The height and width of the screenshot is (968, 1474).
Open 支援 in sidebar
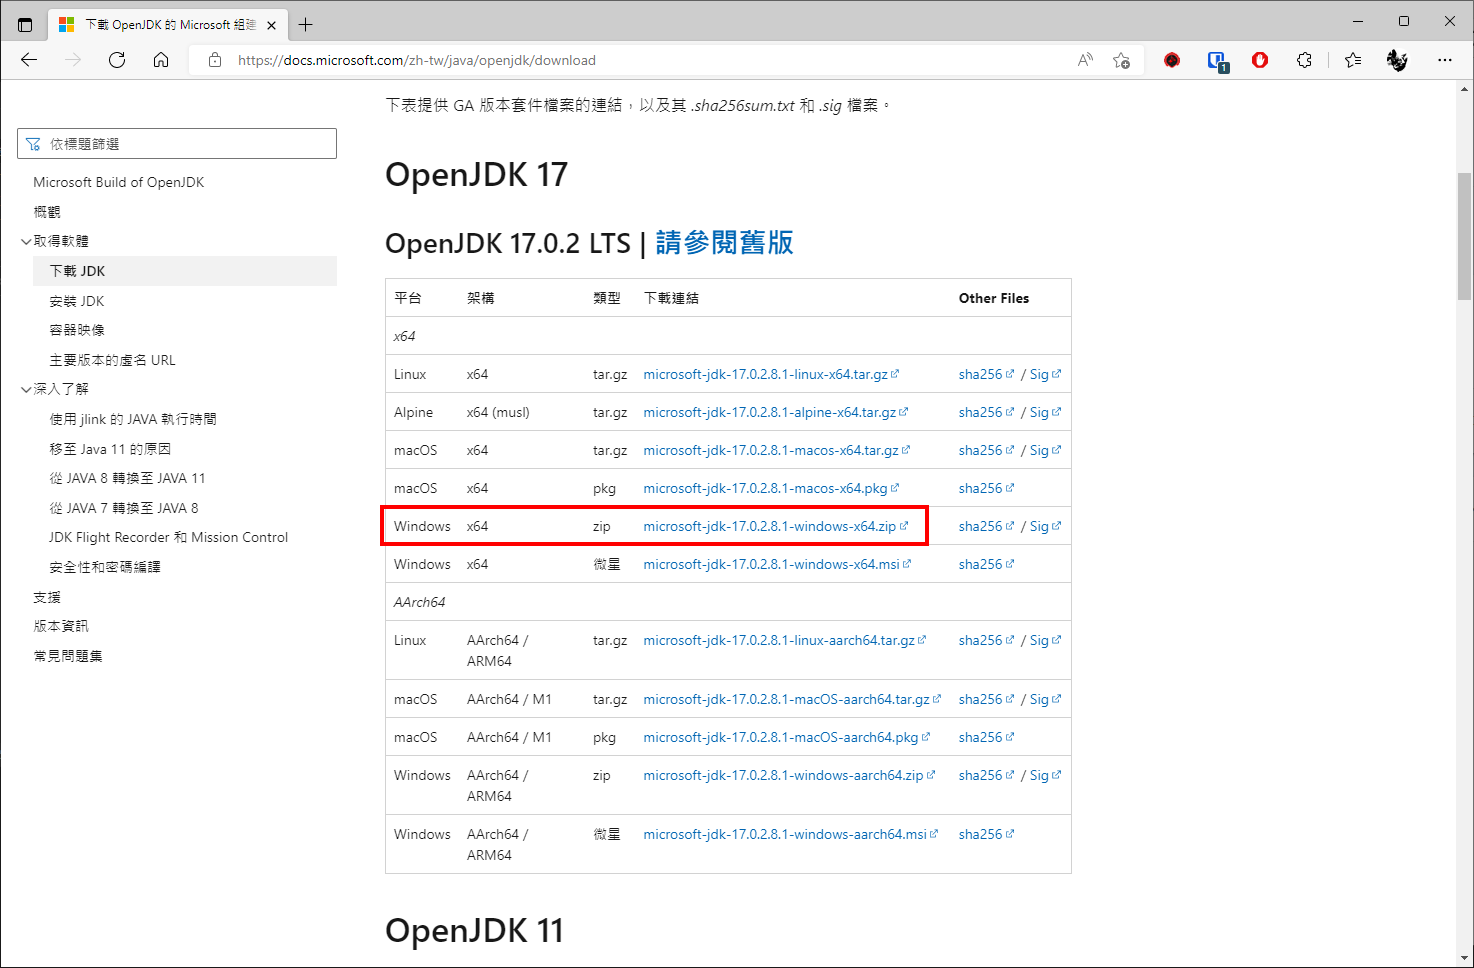[x=47, y=597]
